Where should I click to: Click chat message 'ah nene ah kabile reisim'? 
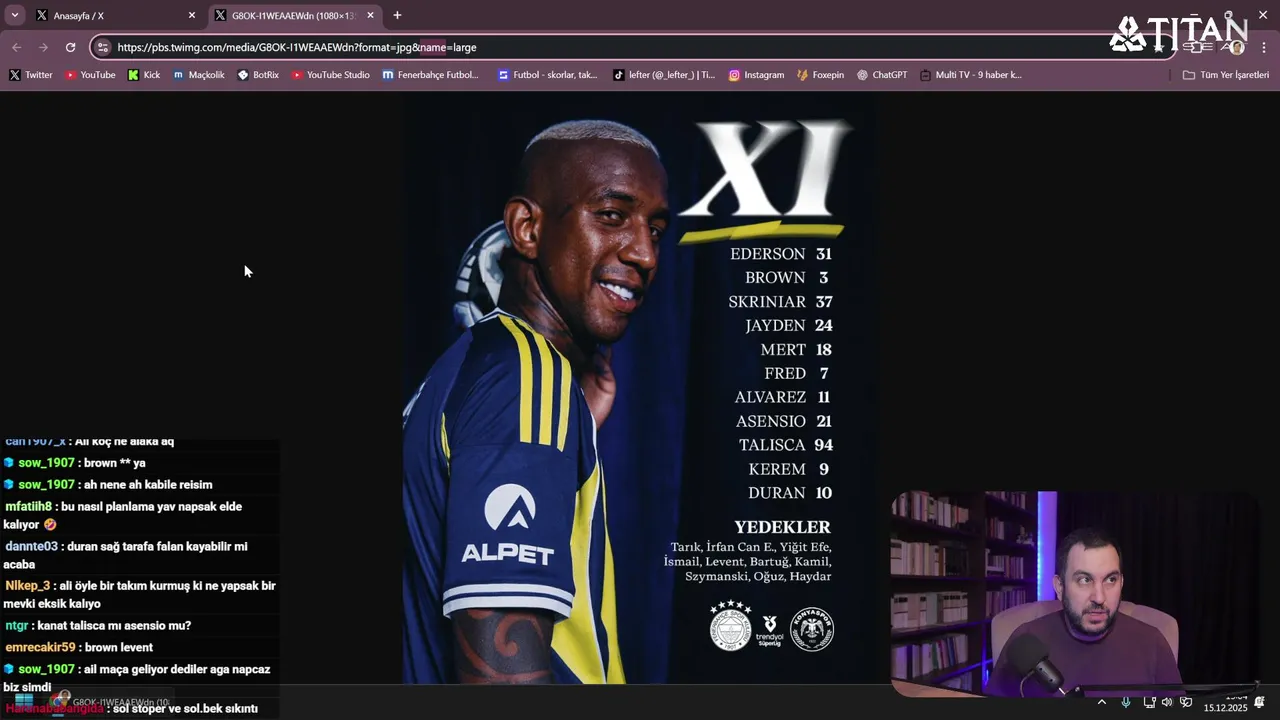pos(148,485)
